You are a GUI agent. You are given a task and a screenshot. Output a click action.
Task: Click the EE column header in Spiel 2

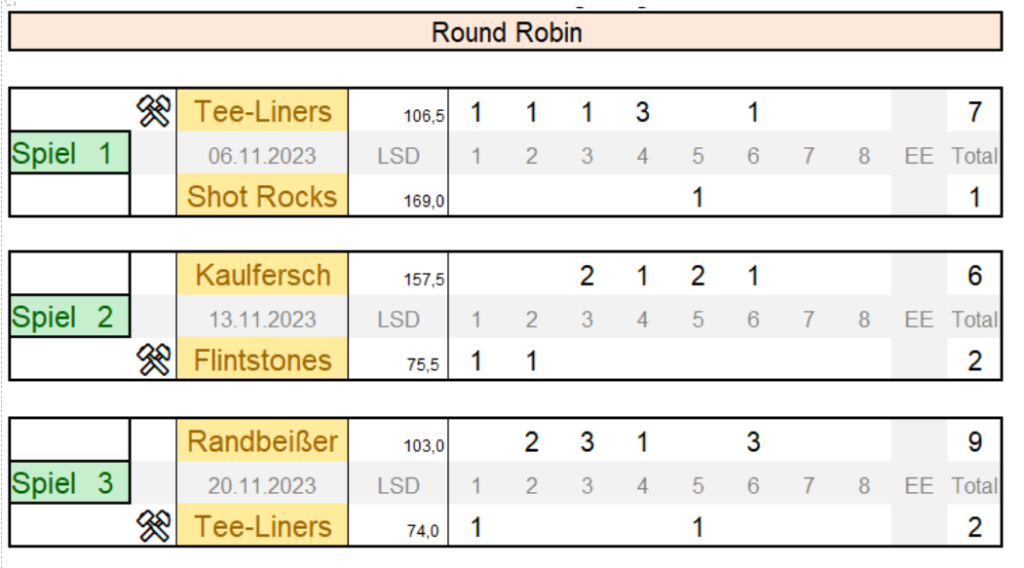918,319
